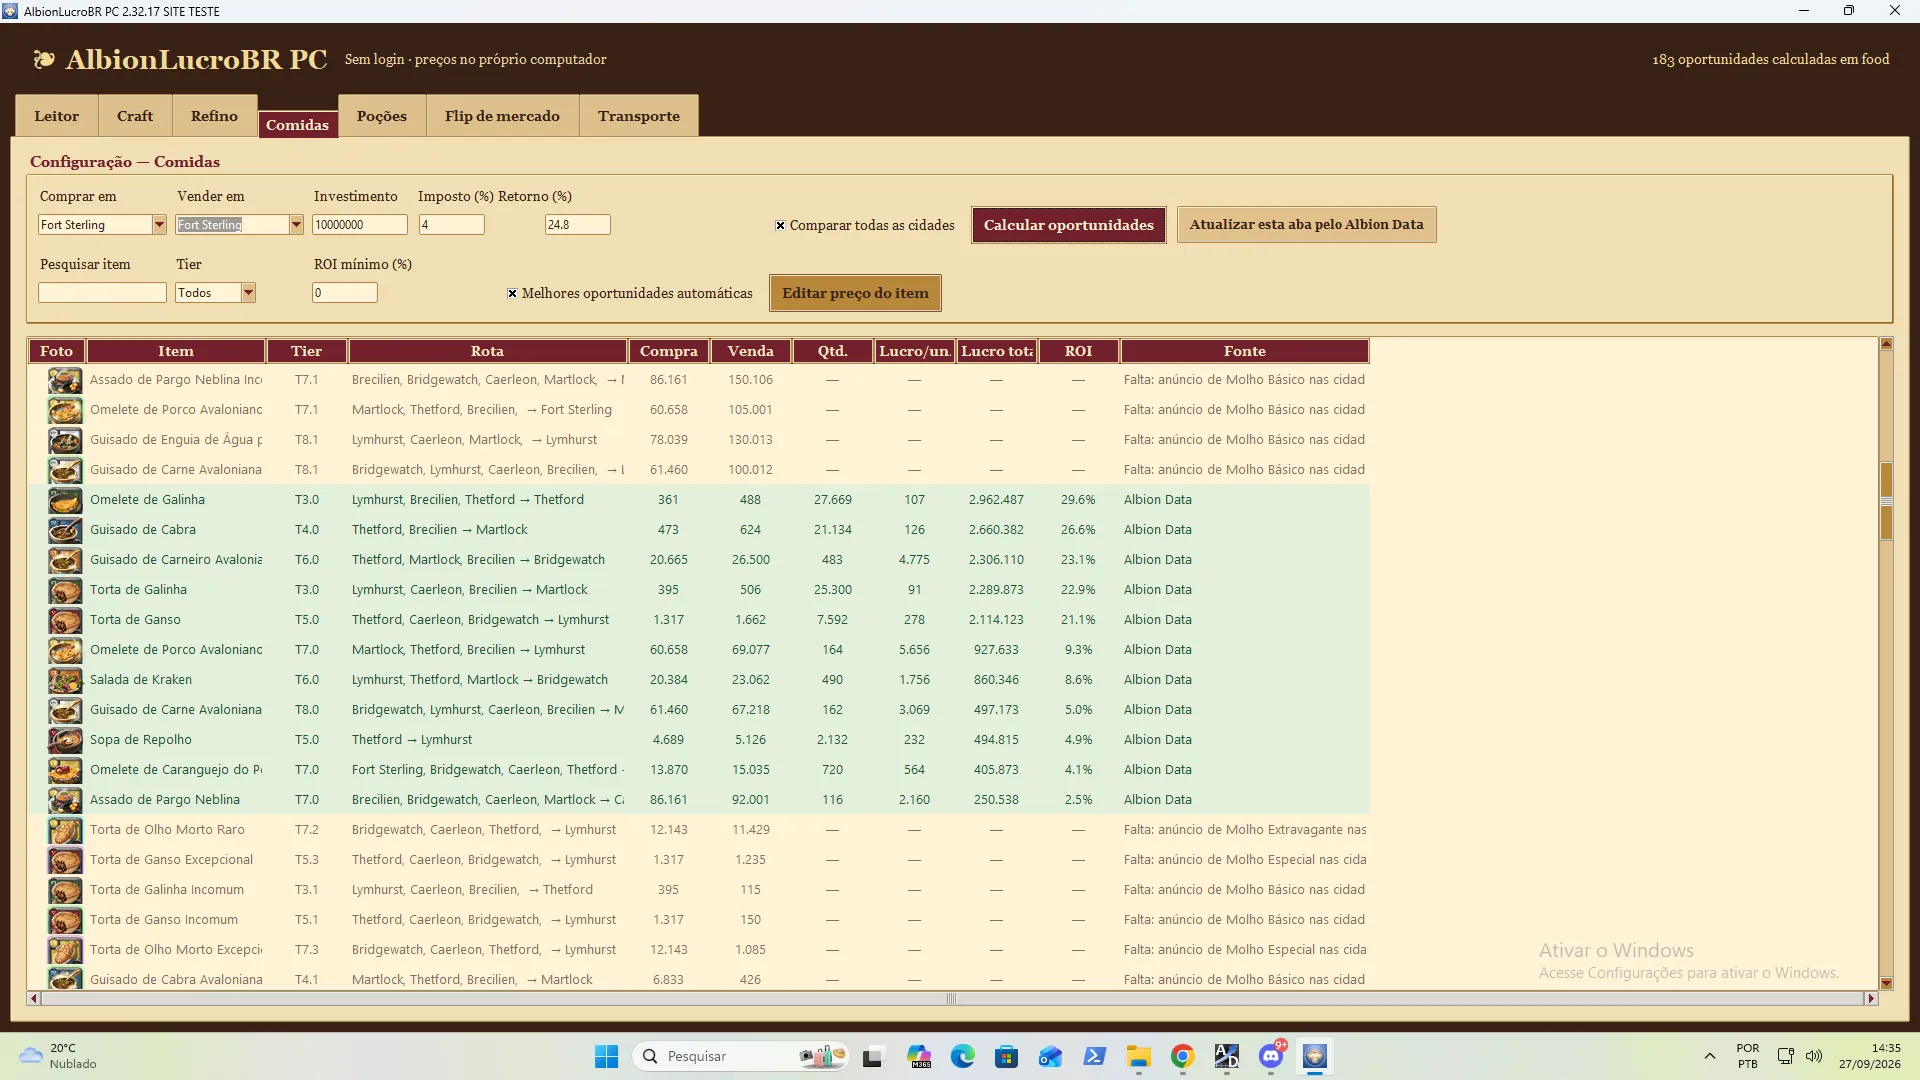Open Microsoft Edge from the taskbar
The width and height of the screenshot is (1920, 1080).
coord(963,1056)
